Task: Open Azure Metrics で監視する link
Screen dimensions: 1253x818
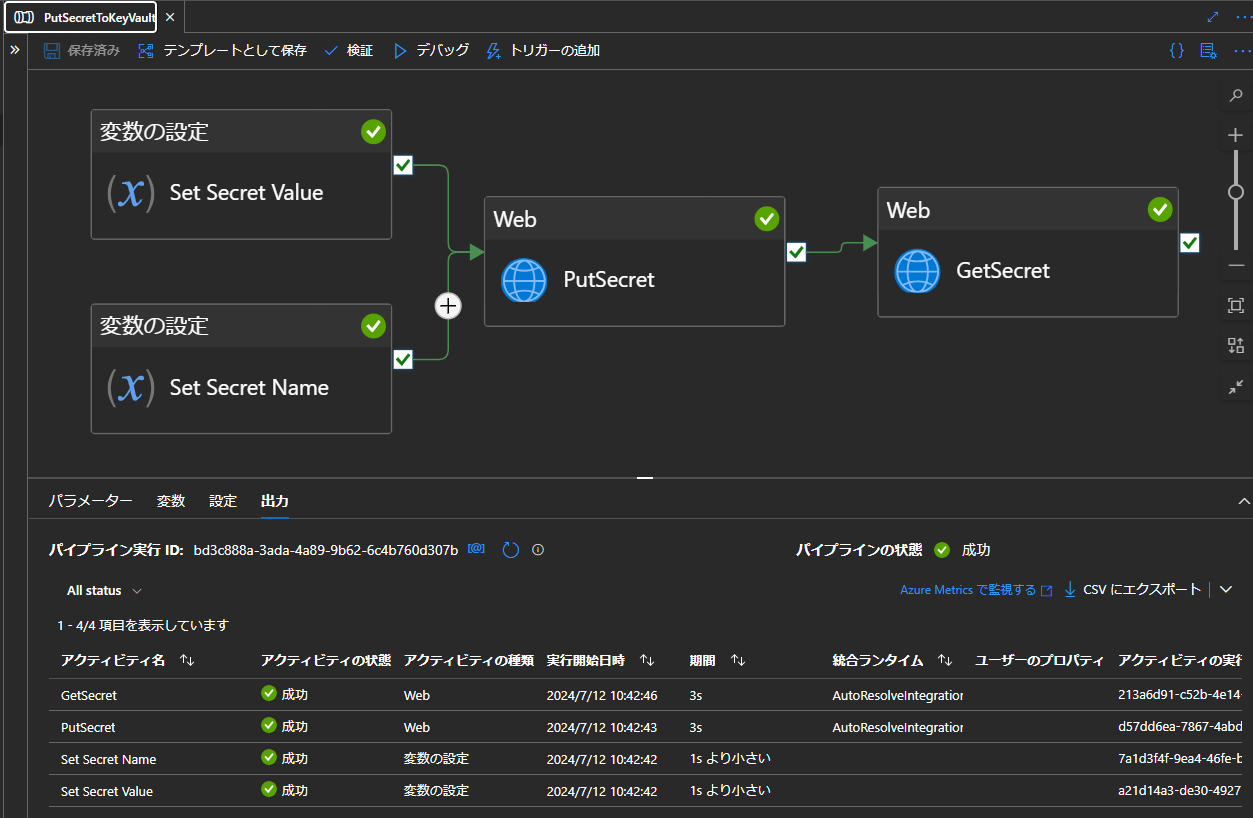Action: 976,590
